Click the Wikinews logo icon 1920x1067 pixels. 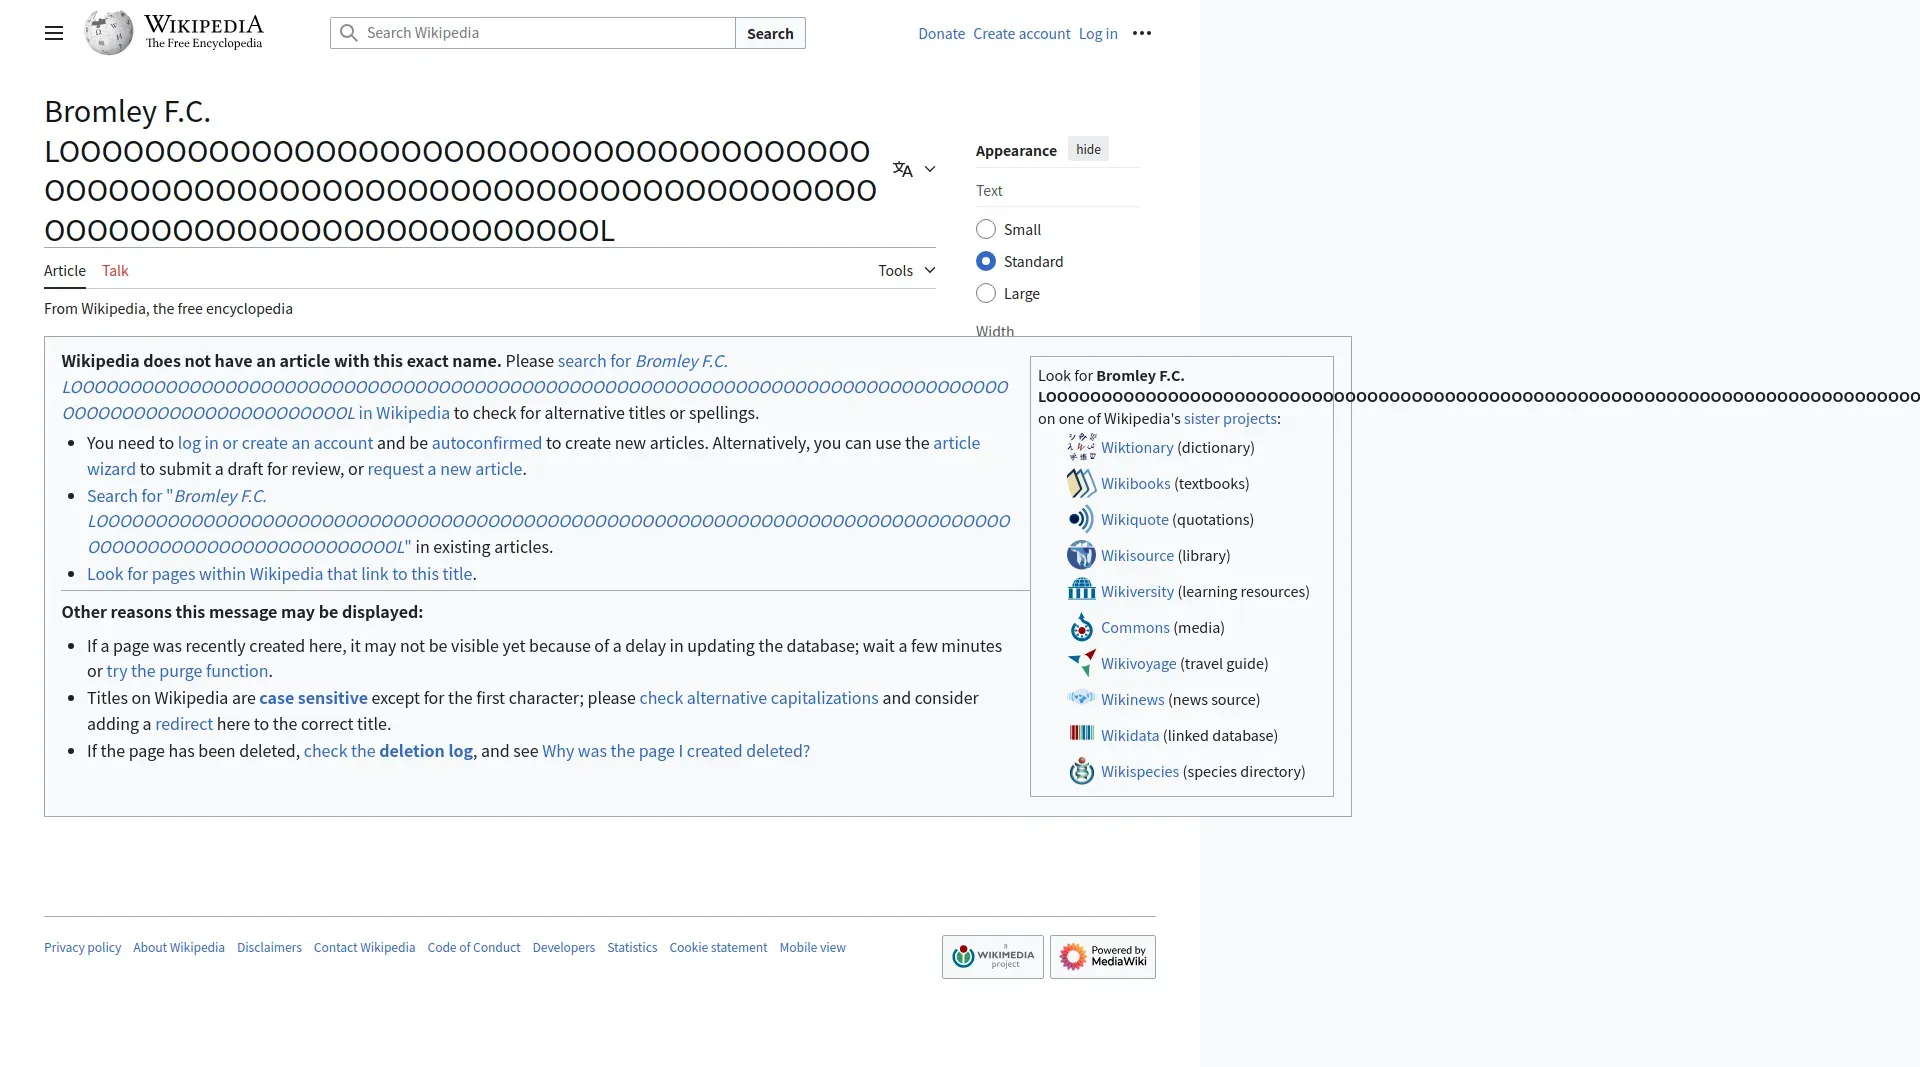1081,698
